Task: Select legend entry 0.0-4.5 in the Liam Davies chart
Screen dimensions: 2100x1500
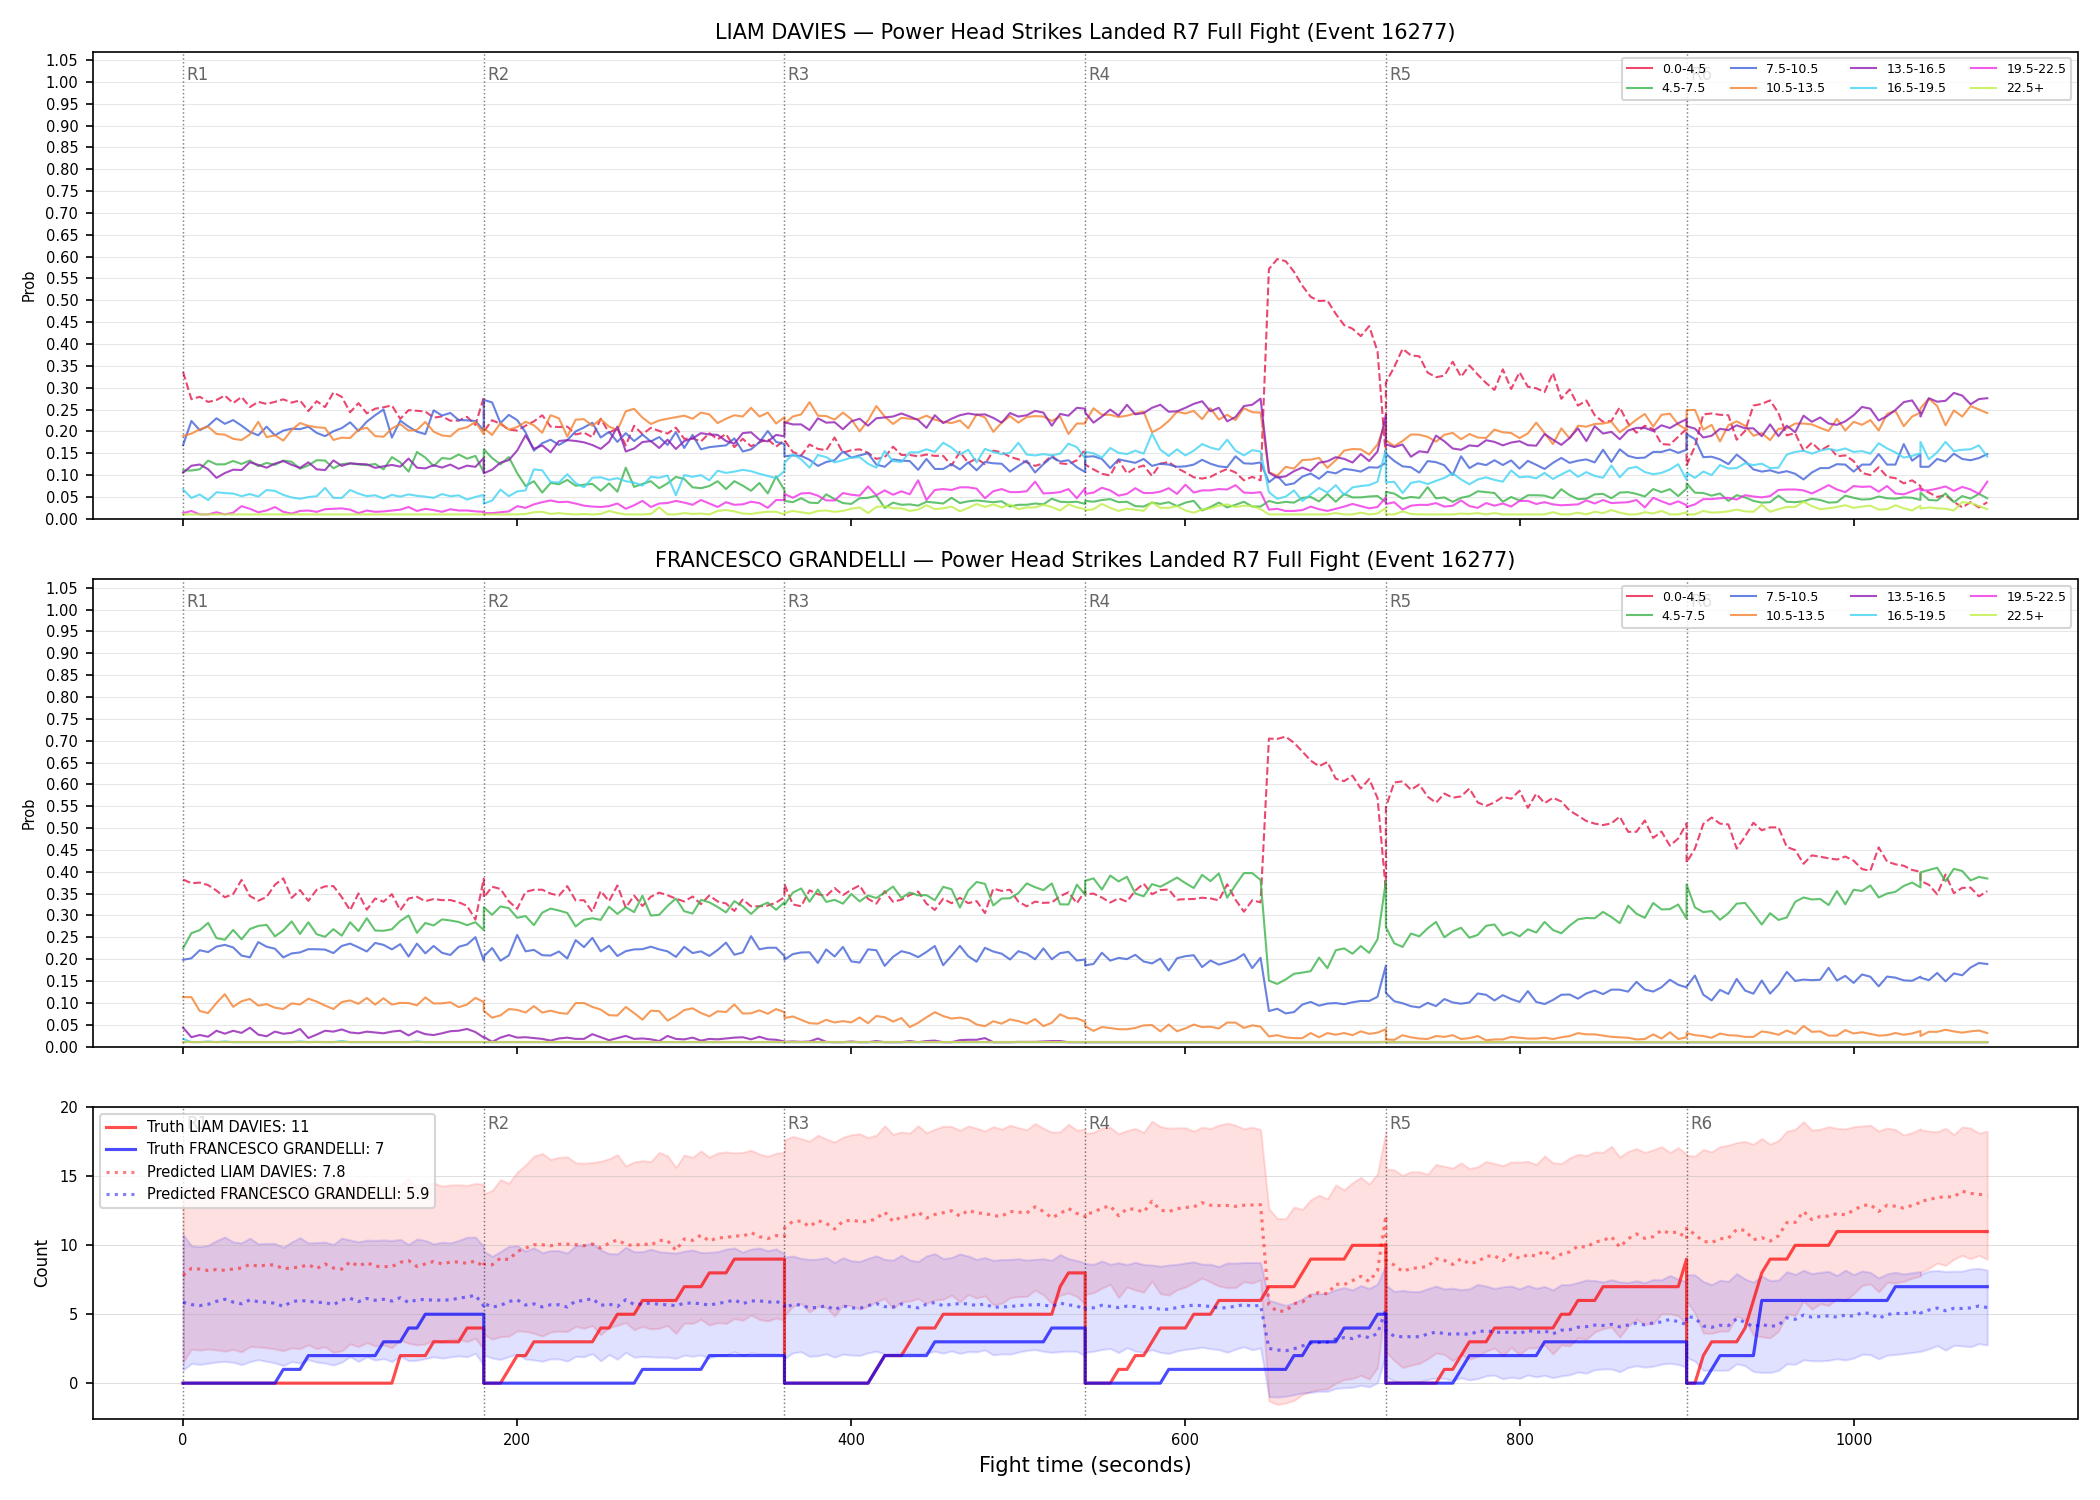Action: (1666, 69)
